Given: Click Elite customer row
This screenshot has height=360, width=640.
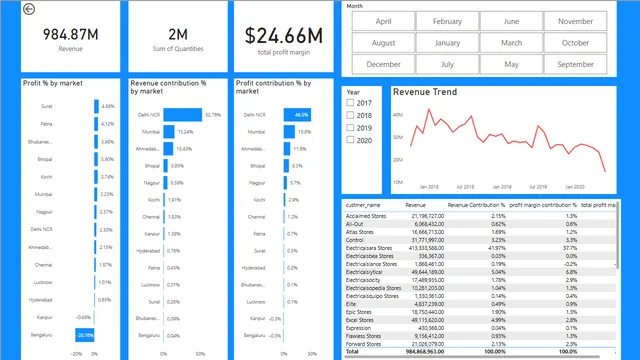Looking at the screenshot, I should [x=480, y=304].
